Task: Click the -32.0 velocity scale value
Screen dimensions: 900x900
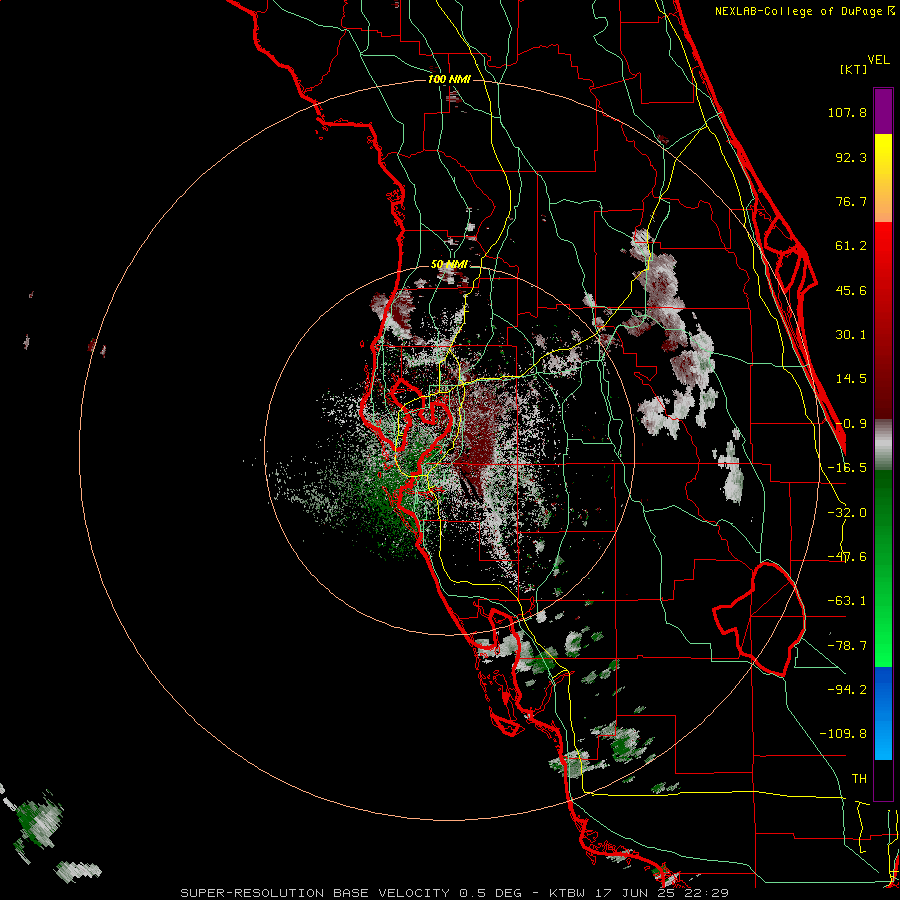Action: point(847,513)
